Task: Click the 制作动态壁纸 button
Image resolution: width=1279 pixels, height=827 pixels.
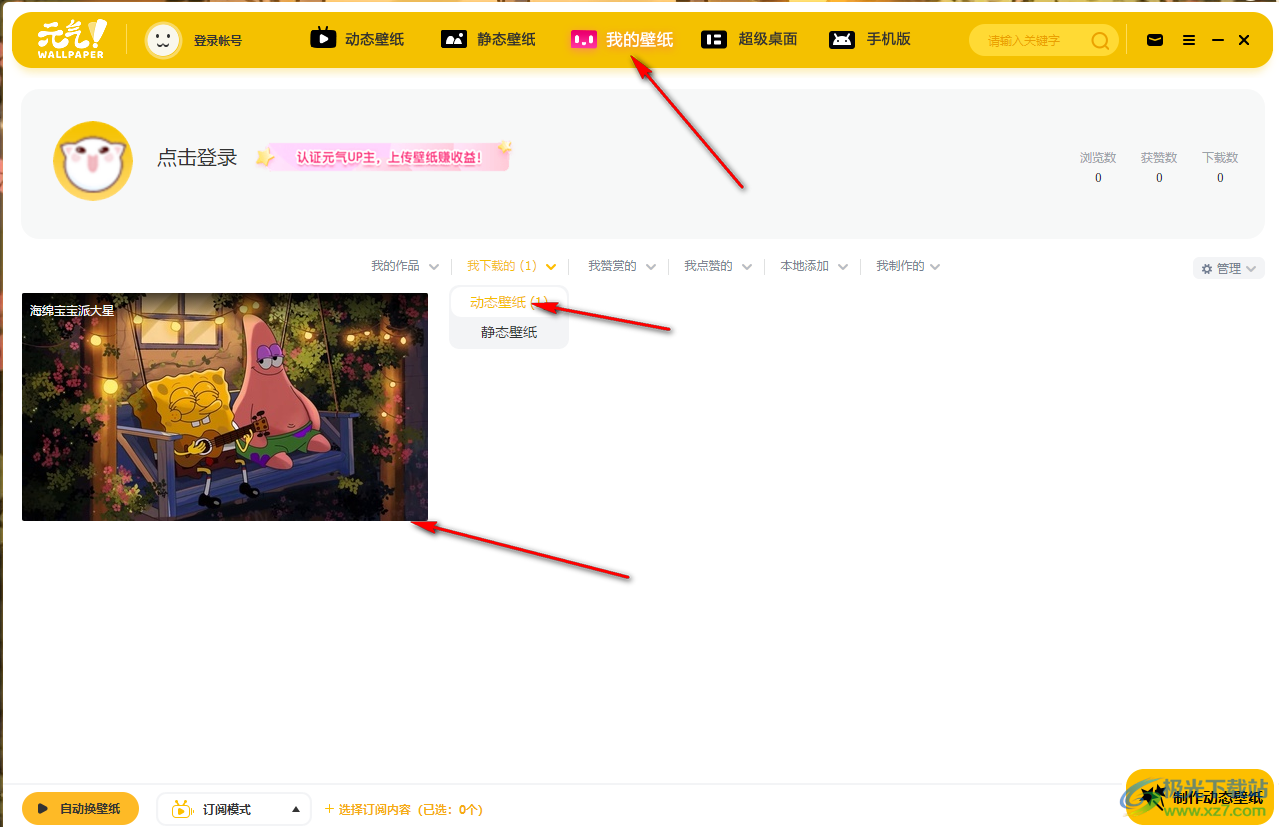Action: (x=1200, y=797)
